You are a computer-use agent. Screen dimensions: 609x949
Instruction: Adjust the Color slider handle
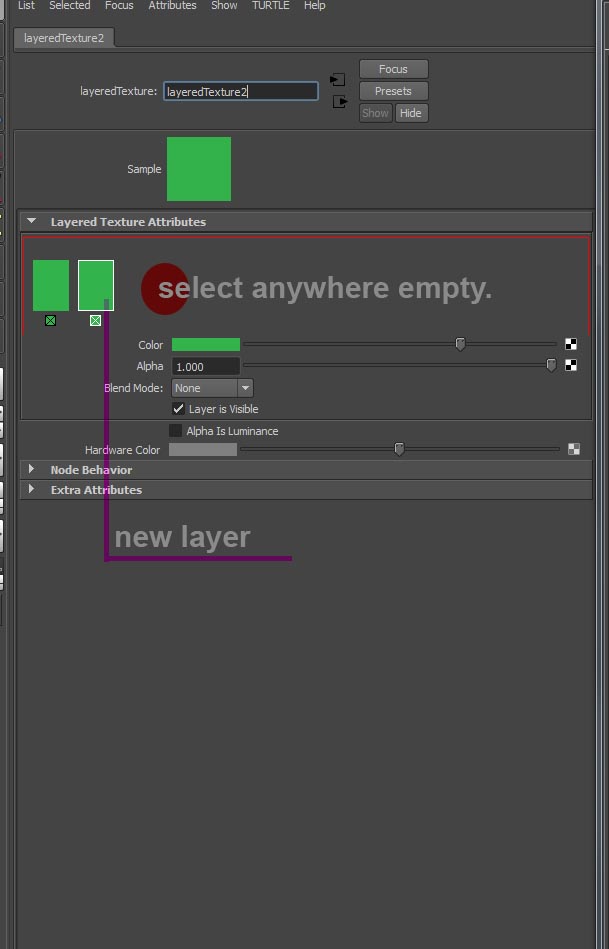(x=460, y=344)
